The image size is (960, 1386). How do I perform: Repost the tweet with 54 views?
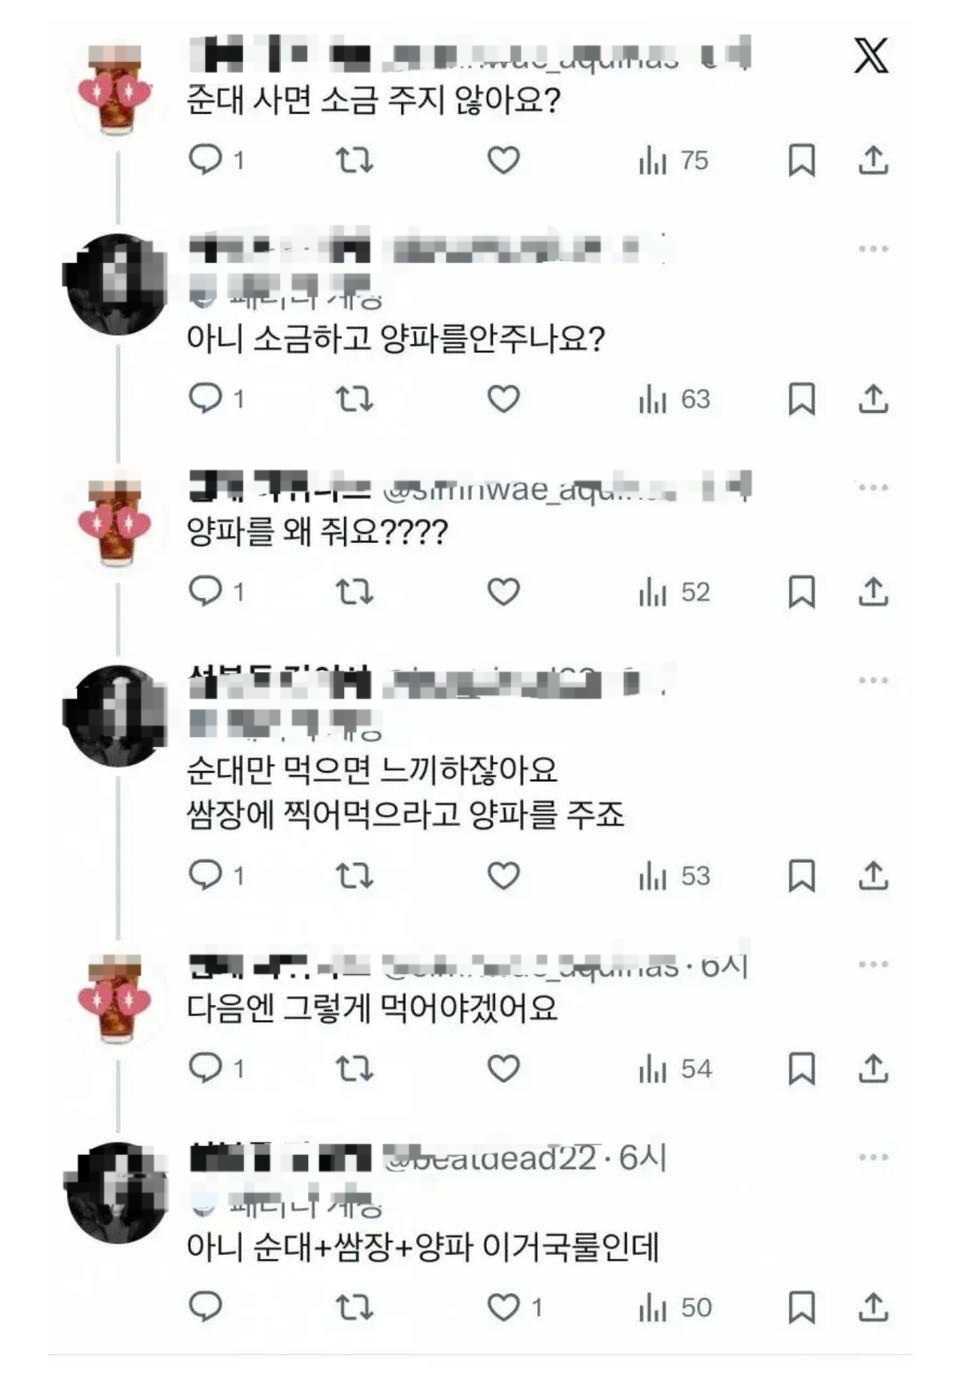(x=354, y=1068)
